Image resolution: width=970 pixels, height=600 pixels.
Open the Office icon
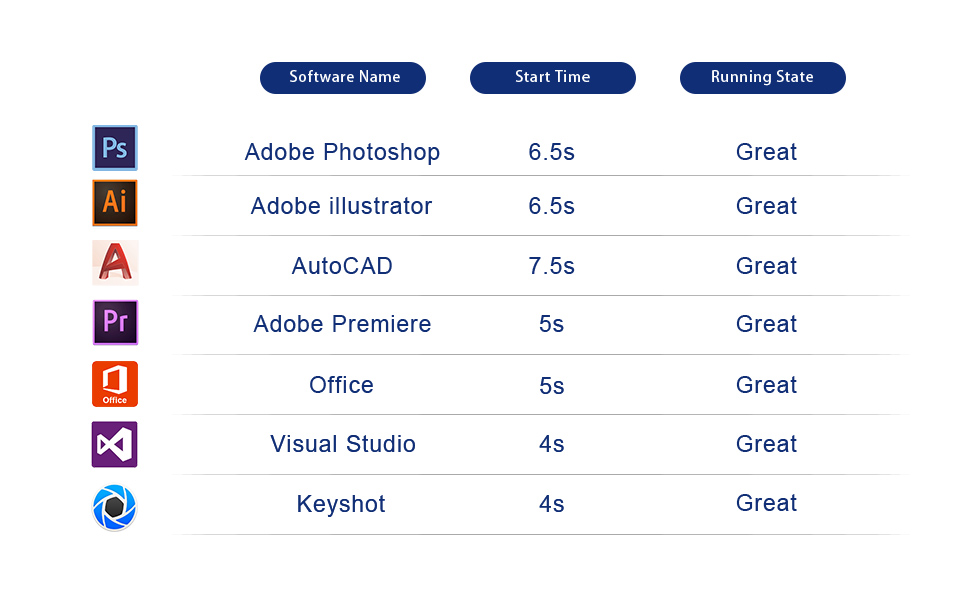pos(115,384)
